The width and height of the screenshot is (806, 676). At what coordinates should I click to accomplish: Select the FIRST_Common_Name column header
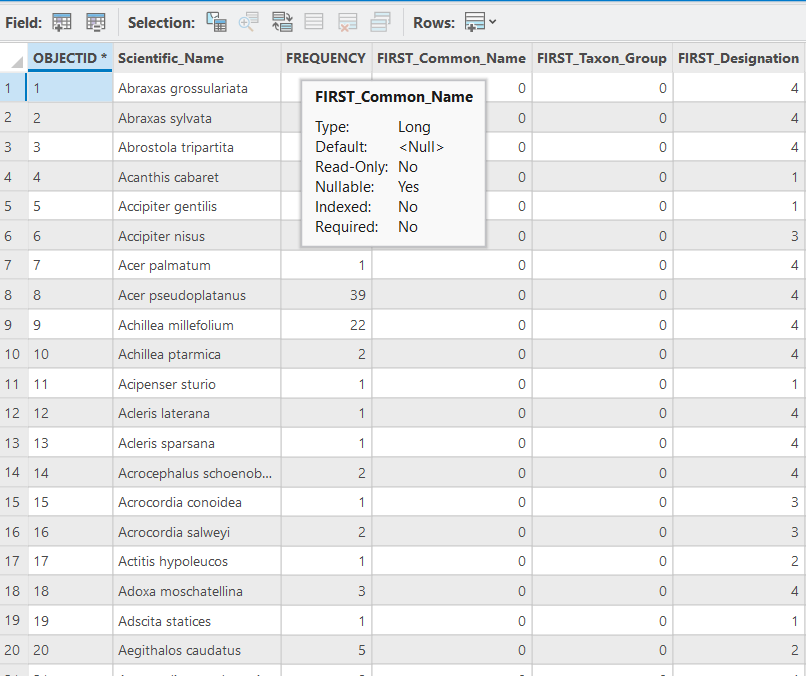click(x=452, y=58)
